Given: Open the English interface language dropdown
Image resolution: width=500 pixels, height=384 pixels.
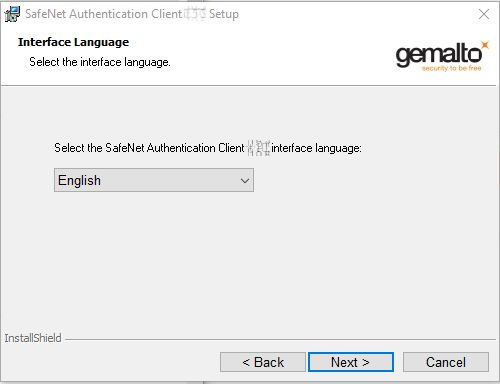Looking at the screenshot, I should [154, 180].
